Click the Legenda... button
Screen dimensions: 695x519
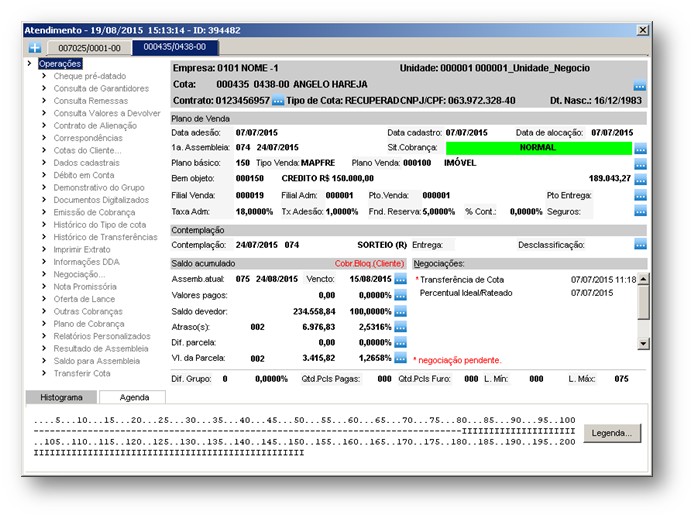click(x=612, y=433)
